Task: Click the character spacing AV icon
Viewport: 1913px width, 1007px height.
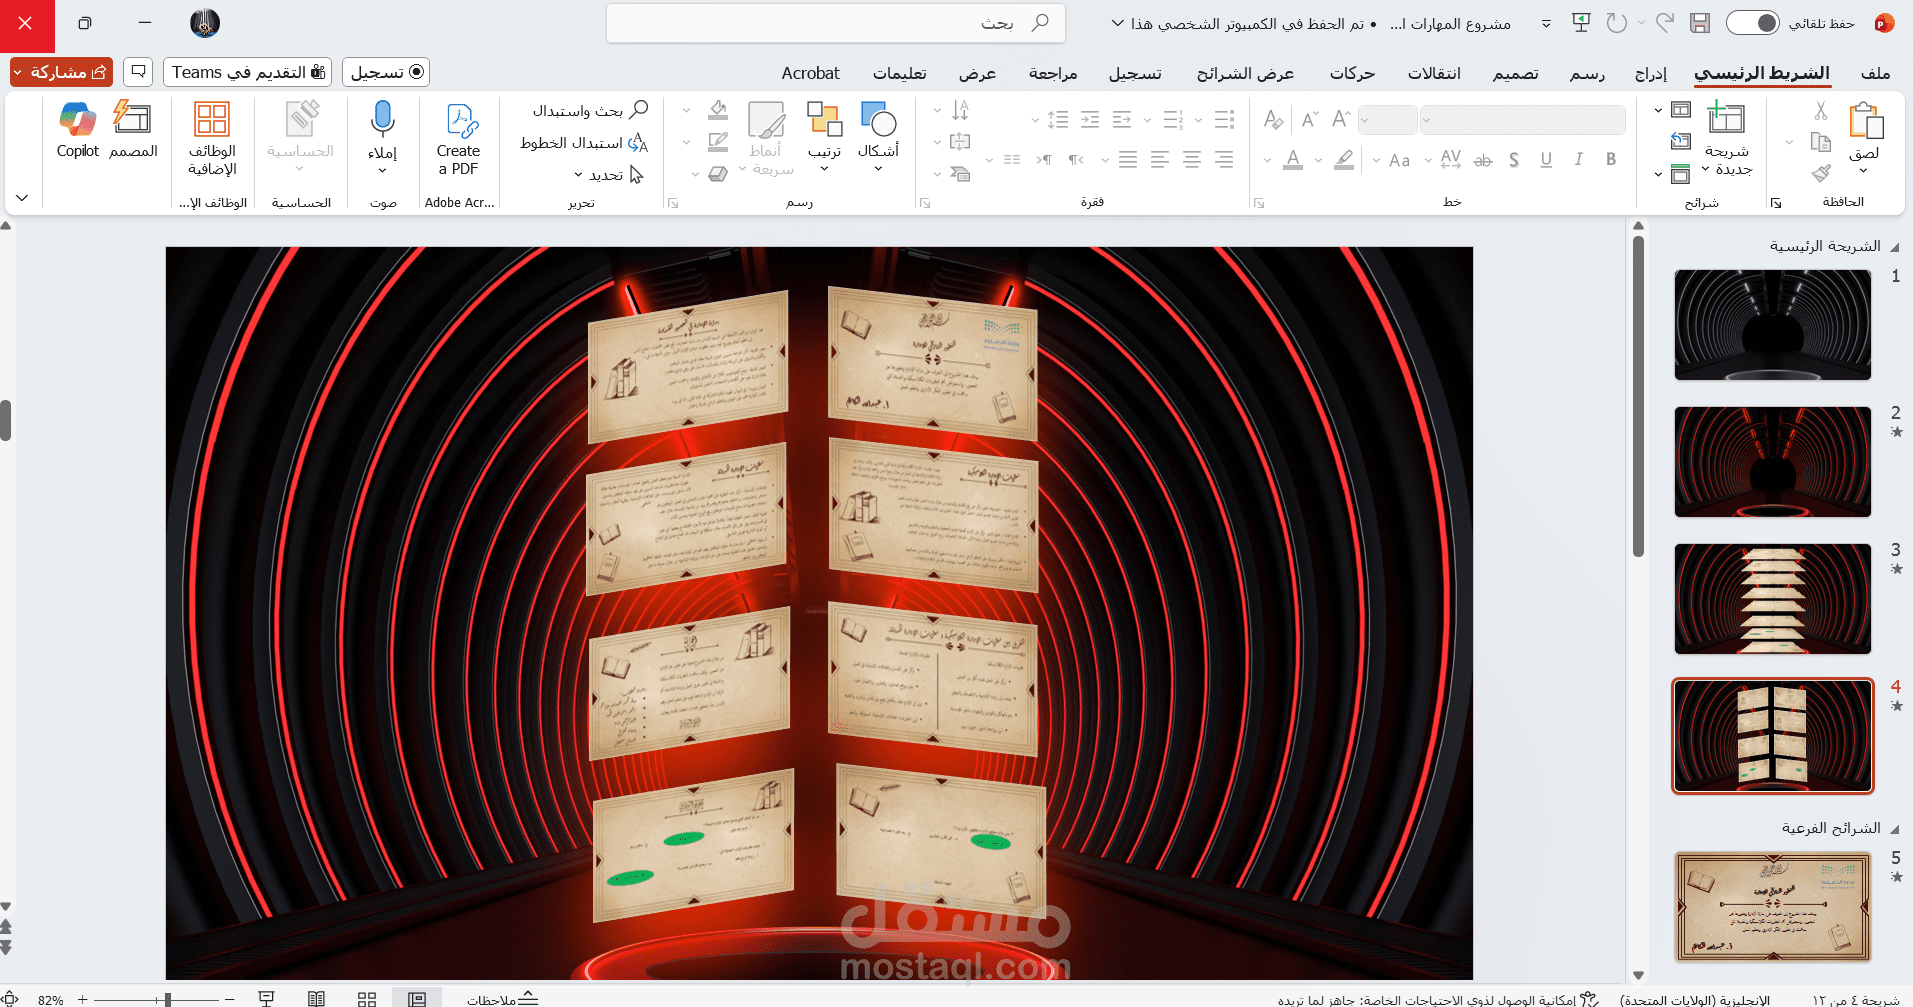Action: click(1451, 159)
